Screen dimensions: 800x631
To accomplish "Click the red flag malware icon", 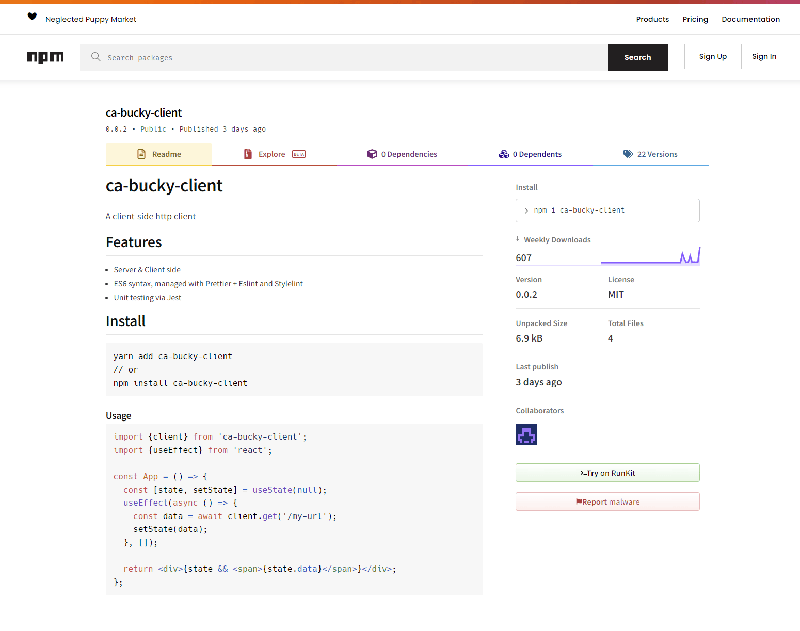I will point(579,501).
